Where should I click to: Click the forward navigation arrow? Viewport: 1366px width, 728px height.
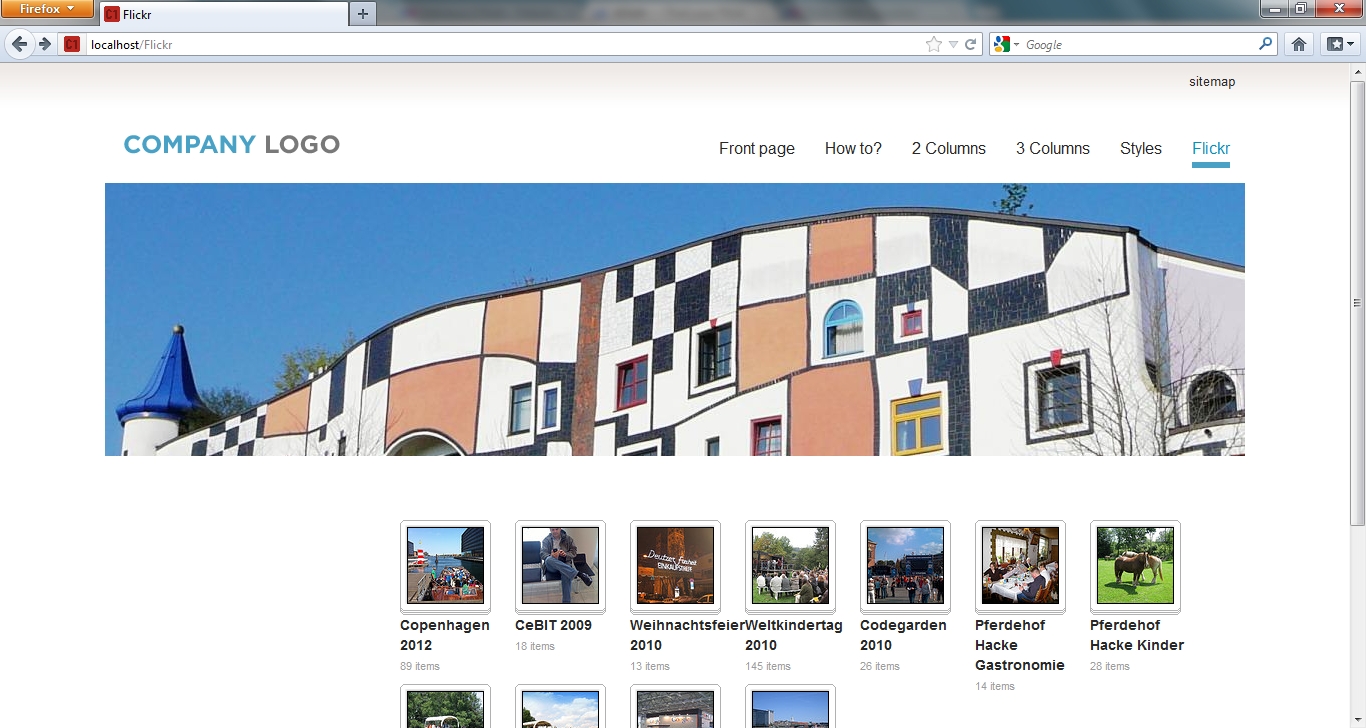pyautogui.click(x=45, y=44)
